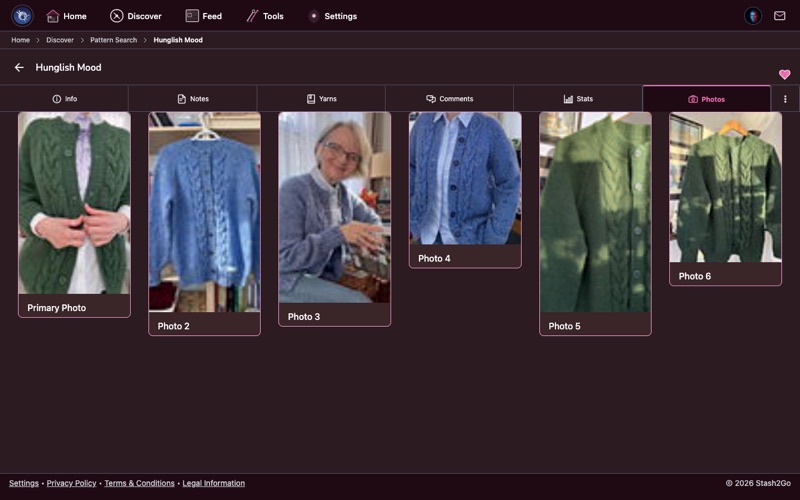Switch to the Yarns tab
800x500 pixels.
click(x=321, y=99)
